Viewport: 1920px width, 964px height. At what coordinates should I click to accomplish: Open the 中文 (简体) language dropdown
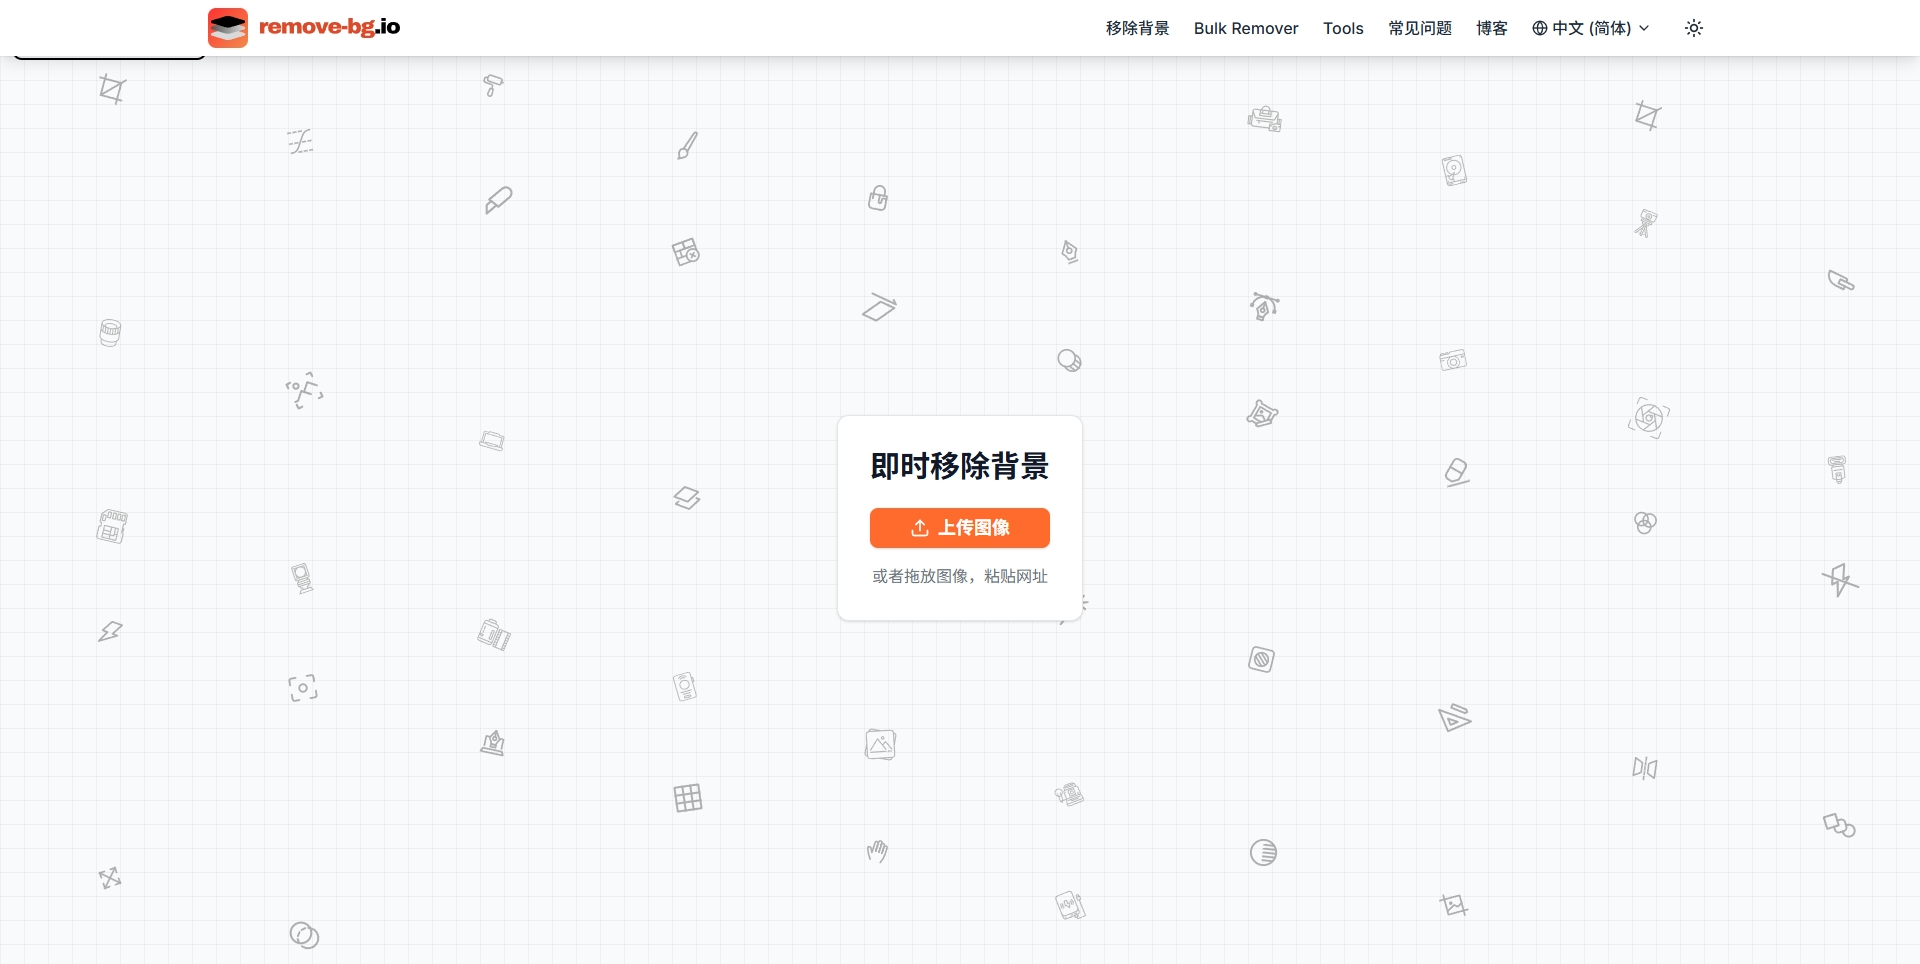1590,28
